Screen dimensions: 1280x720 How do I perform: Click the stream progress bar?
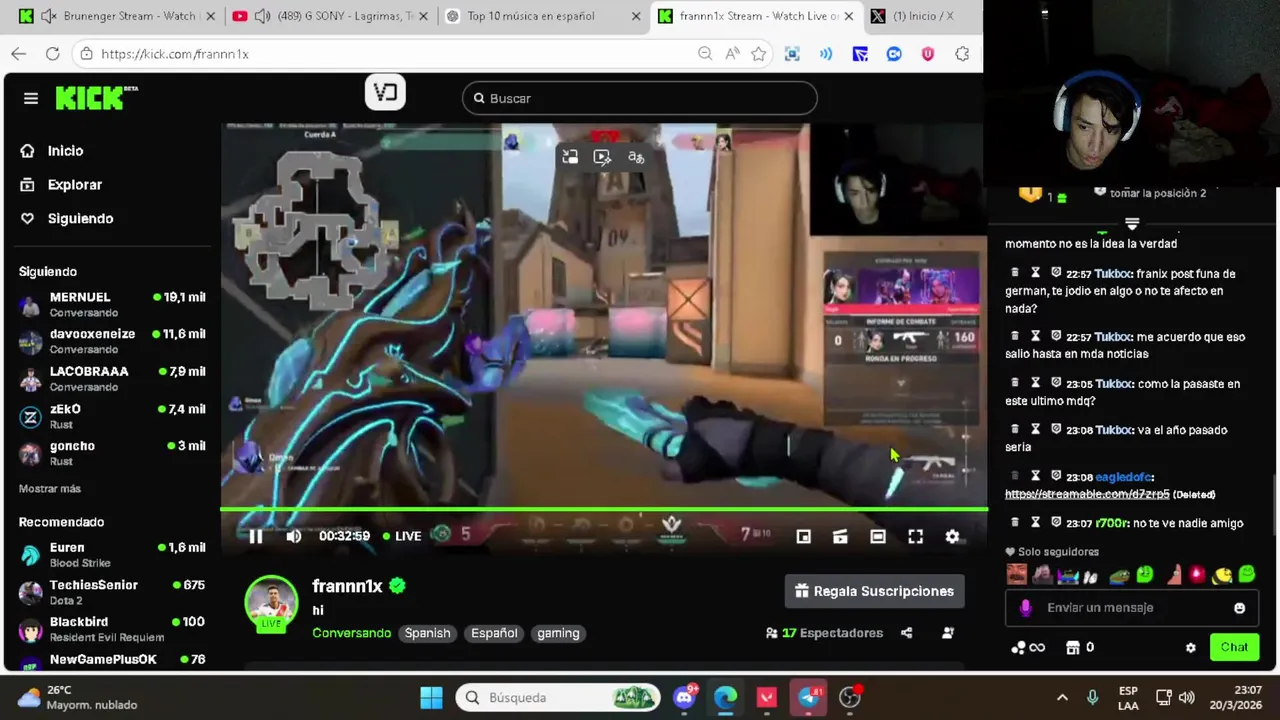click(x=604, y=510)
